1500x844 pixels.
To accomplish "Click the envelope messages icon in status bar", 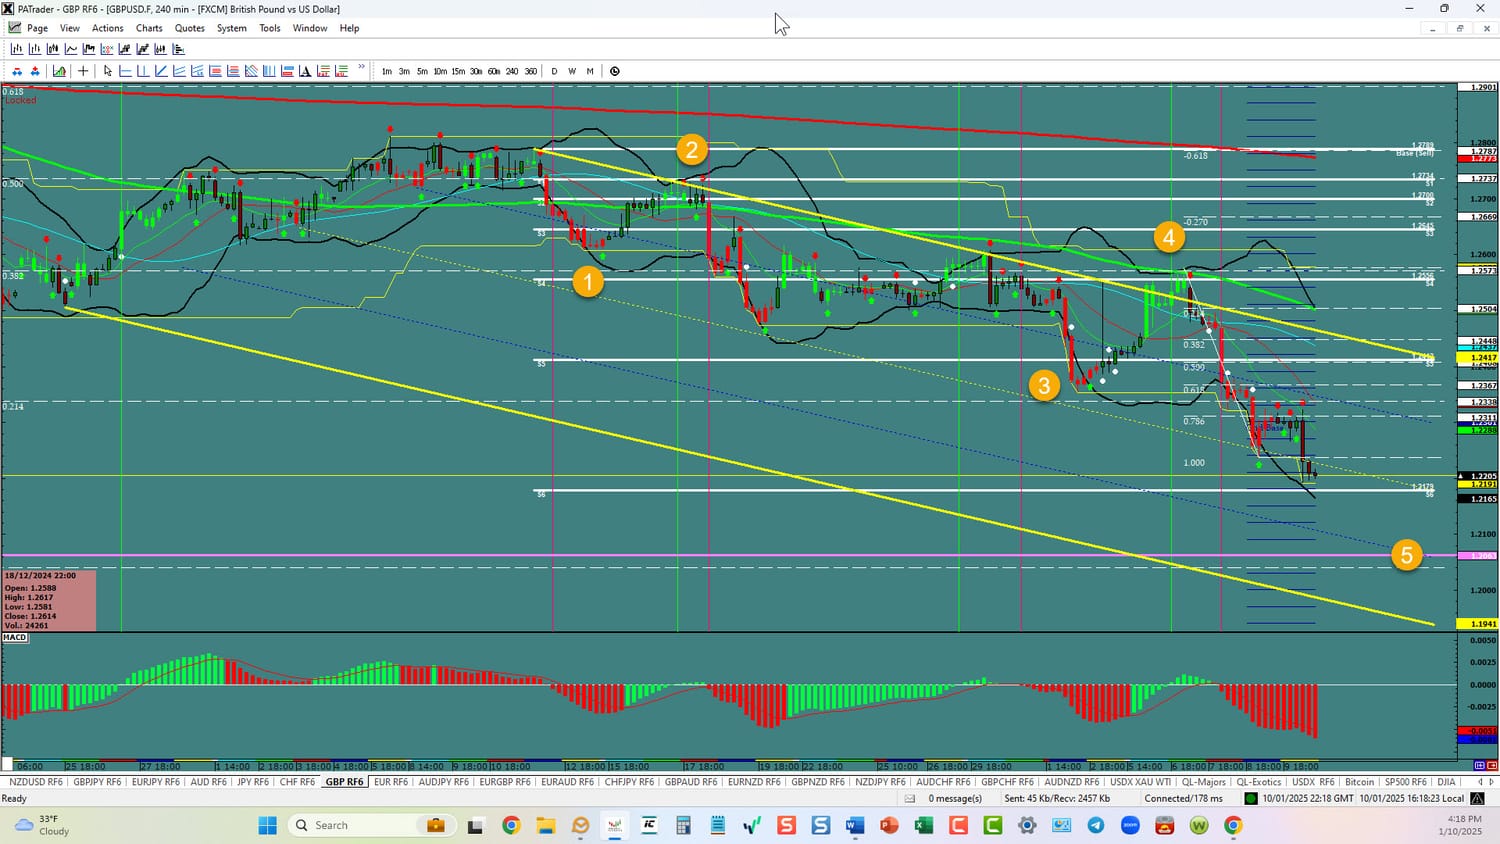I will coord(910,798).
